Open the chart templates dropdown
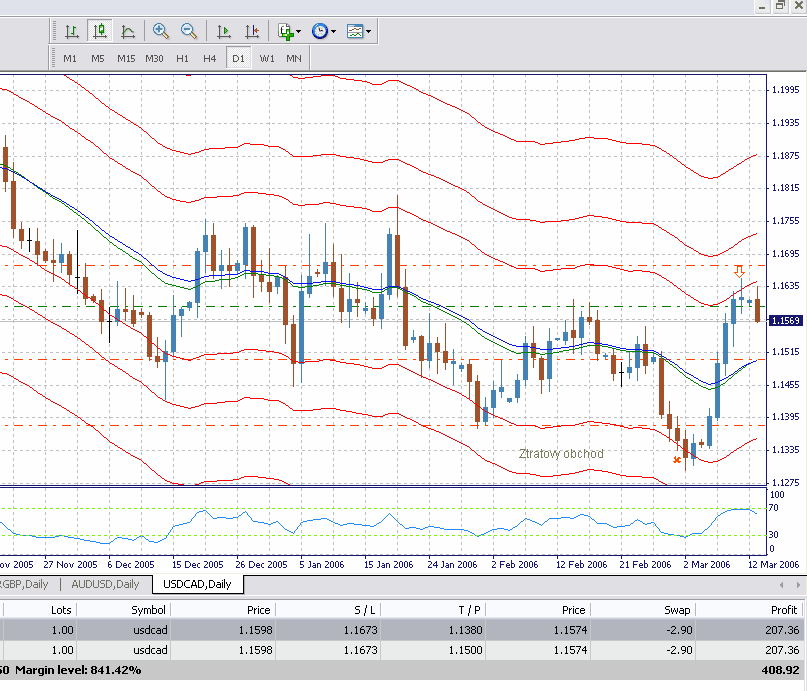Image resolution: width=807 pixels, height=691 pixels. point(369,32)
